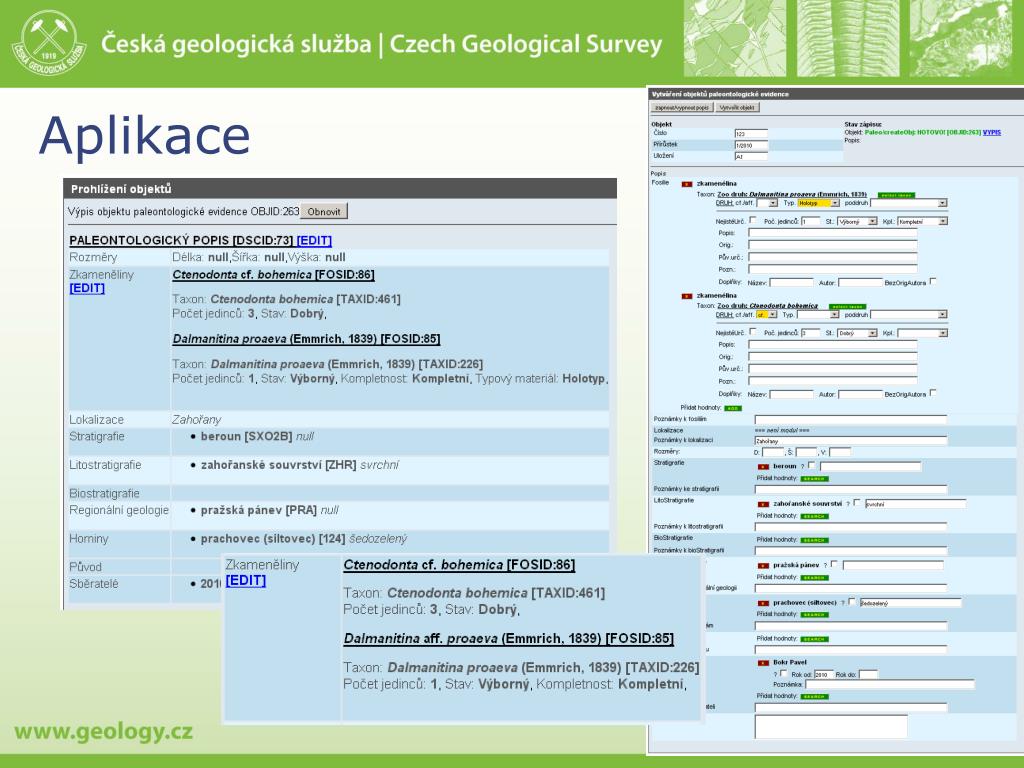
Task: Tick Nejistěurč. checkbox for the Dalmanitina fossil
Action: coord(752,220)
